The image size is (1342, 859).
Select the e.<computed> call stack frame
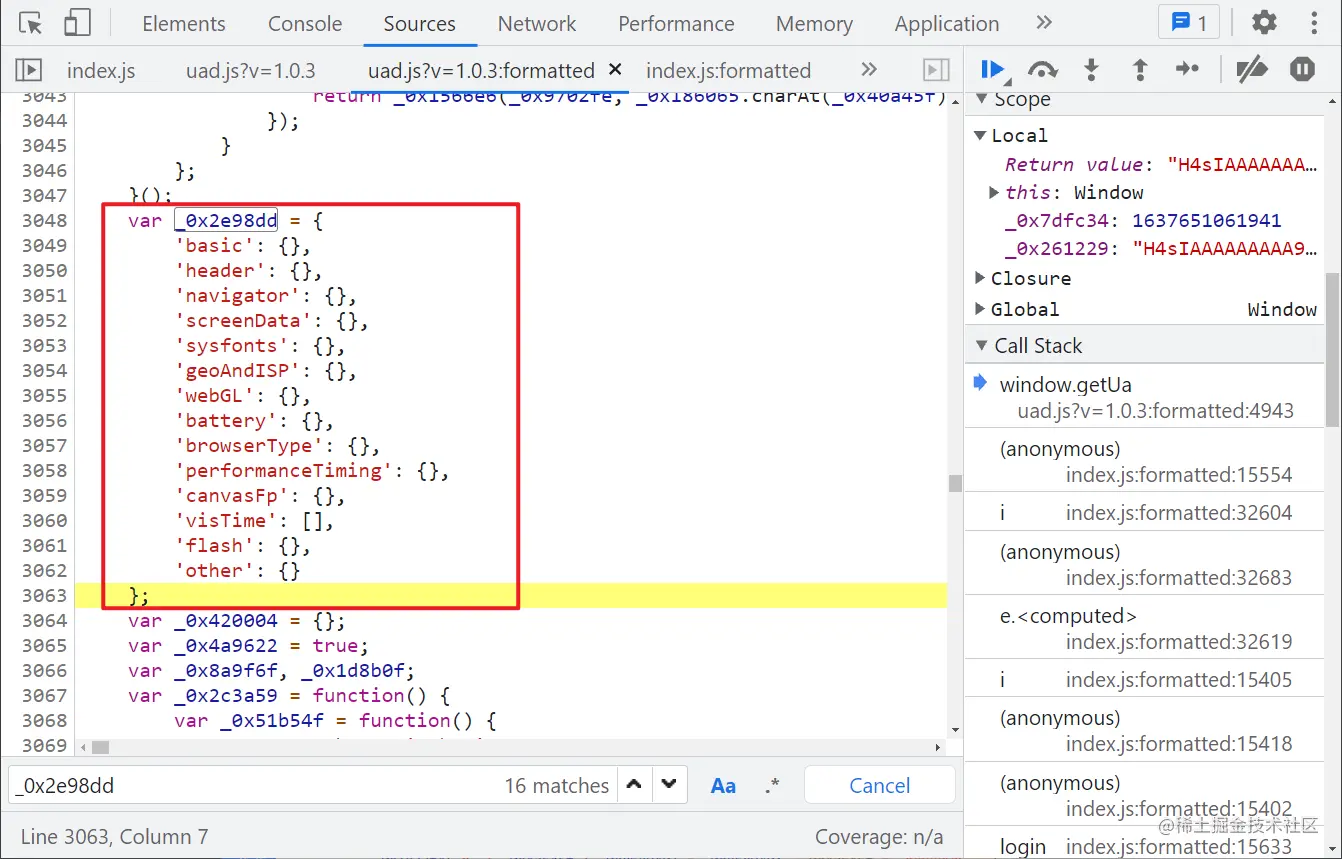pos(1144,629)
